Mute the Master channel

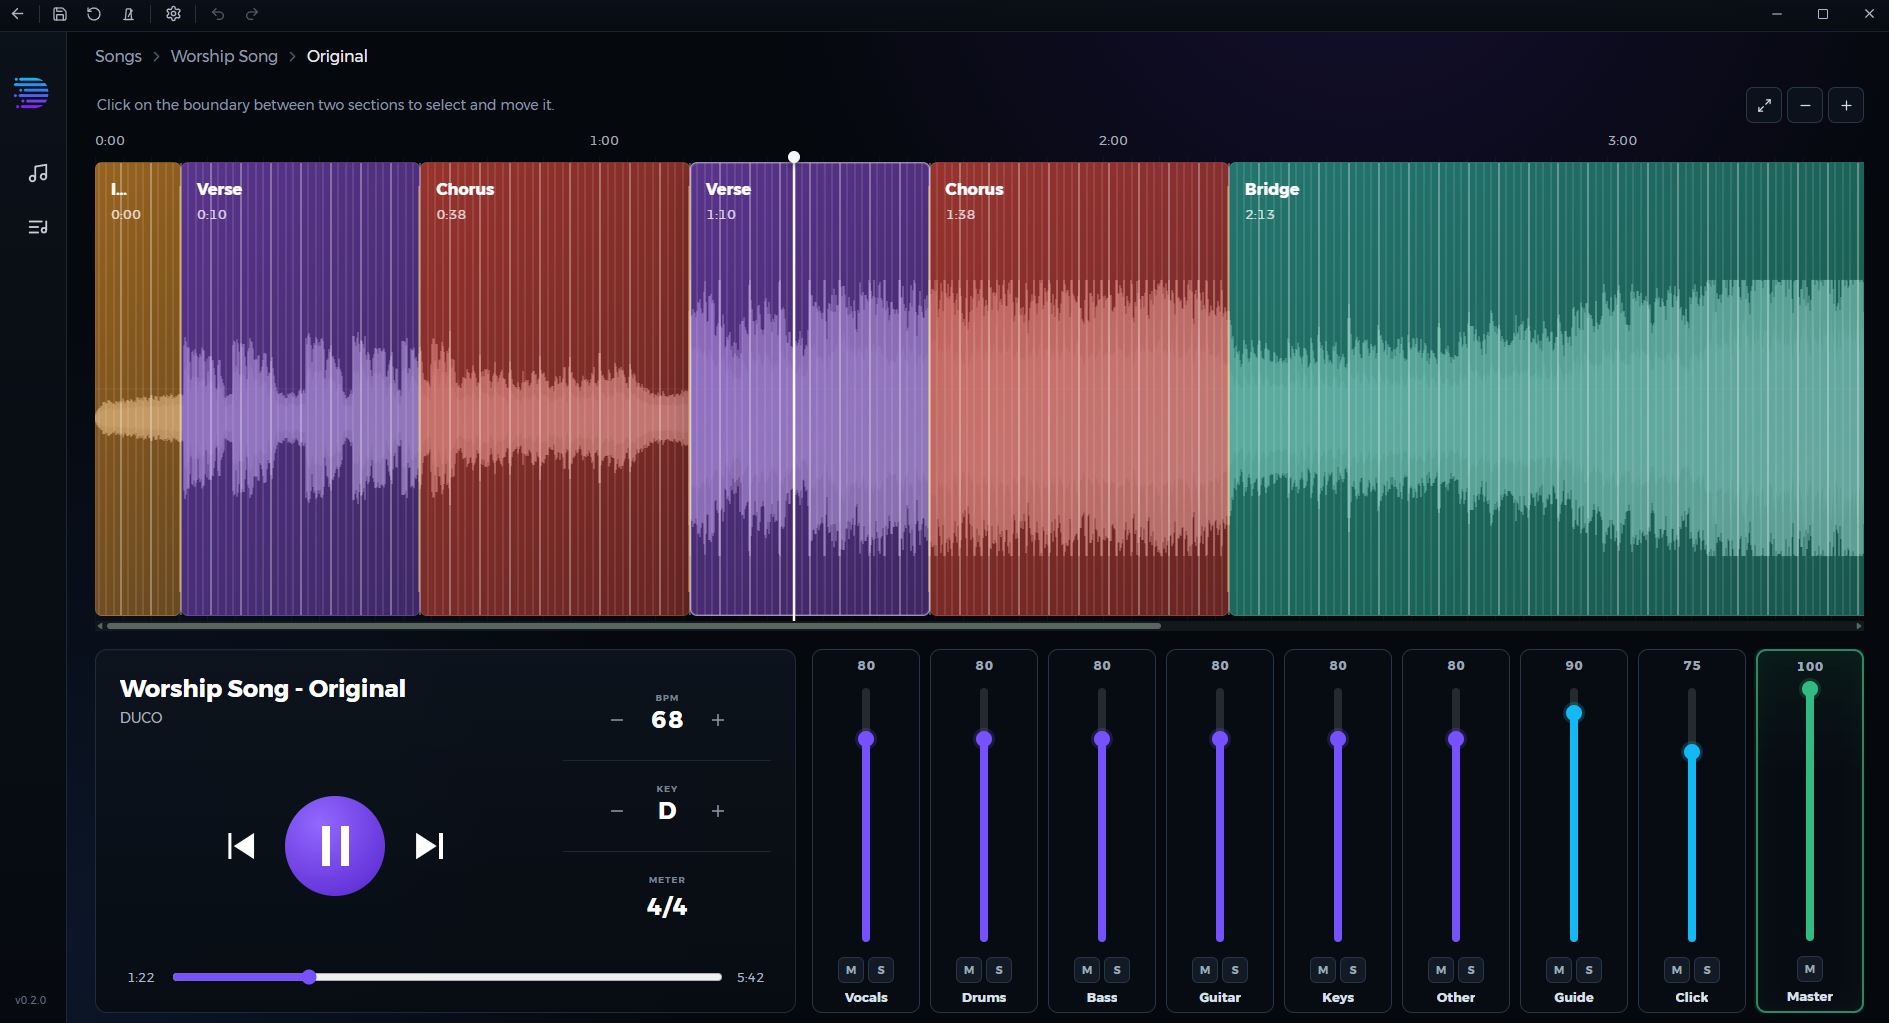click(x=1810, y=969)
